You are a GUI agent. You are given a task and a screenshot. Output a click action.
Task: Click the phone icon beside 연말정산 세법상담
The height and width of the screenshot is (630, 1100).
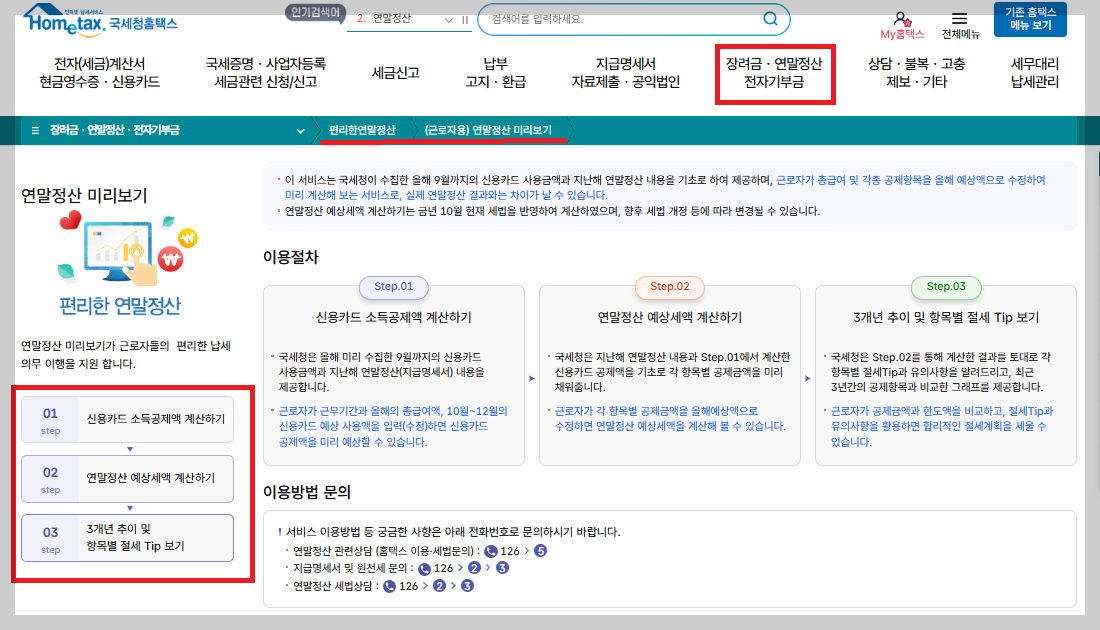pos(388,586)
